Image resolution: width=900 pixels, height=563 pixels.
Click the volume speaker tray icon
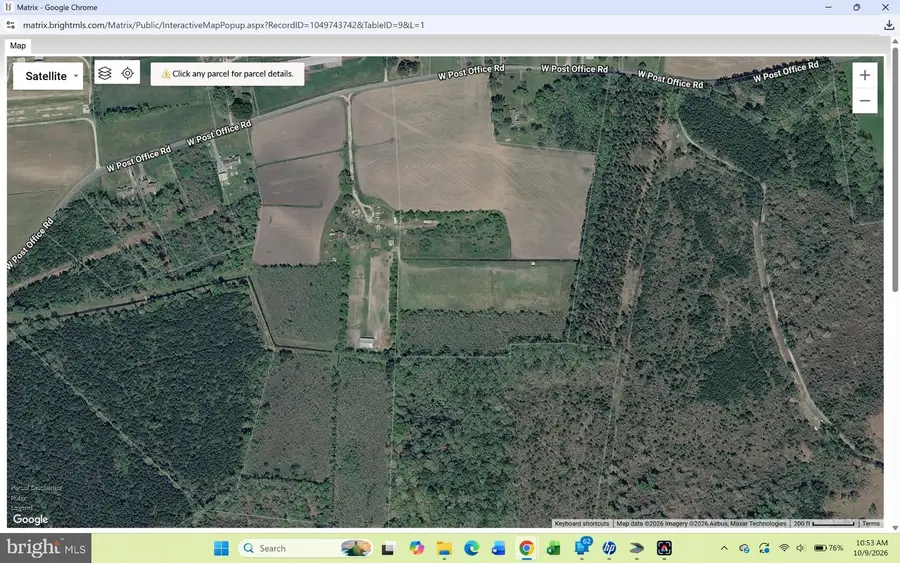click(x=801, y=548)
